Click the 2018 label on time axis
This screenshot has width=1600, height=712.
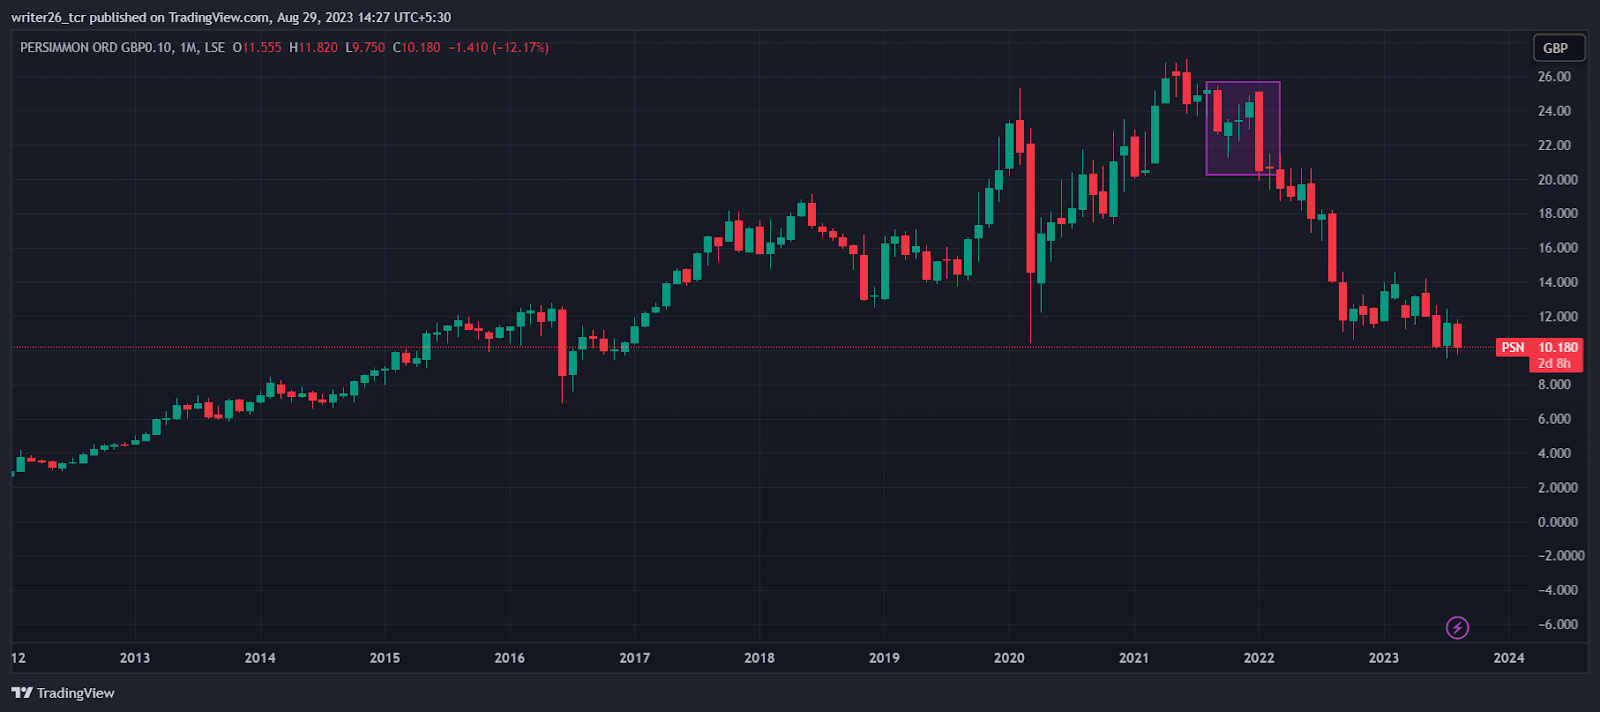coord(759,658)
